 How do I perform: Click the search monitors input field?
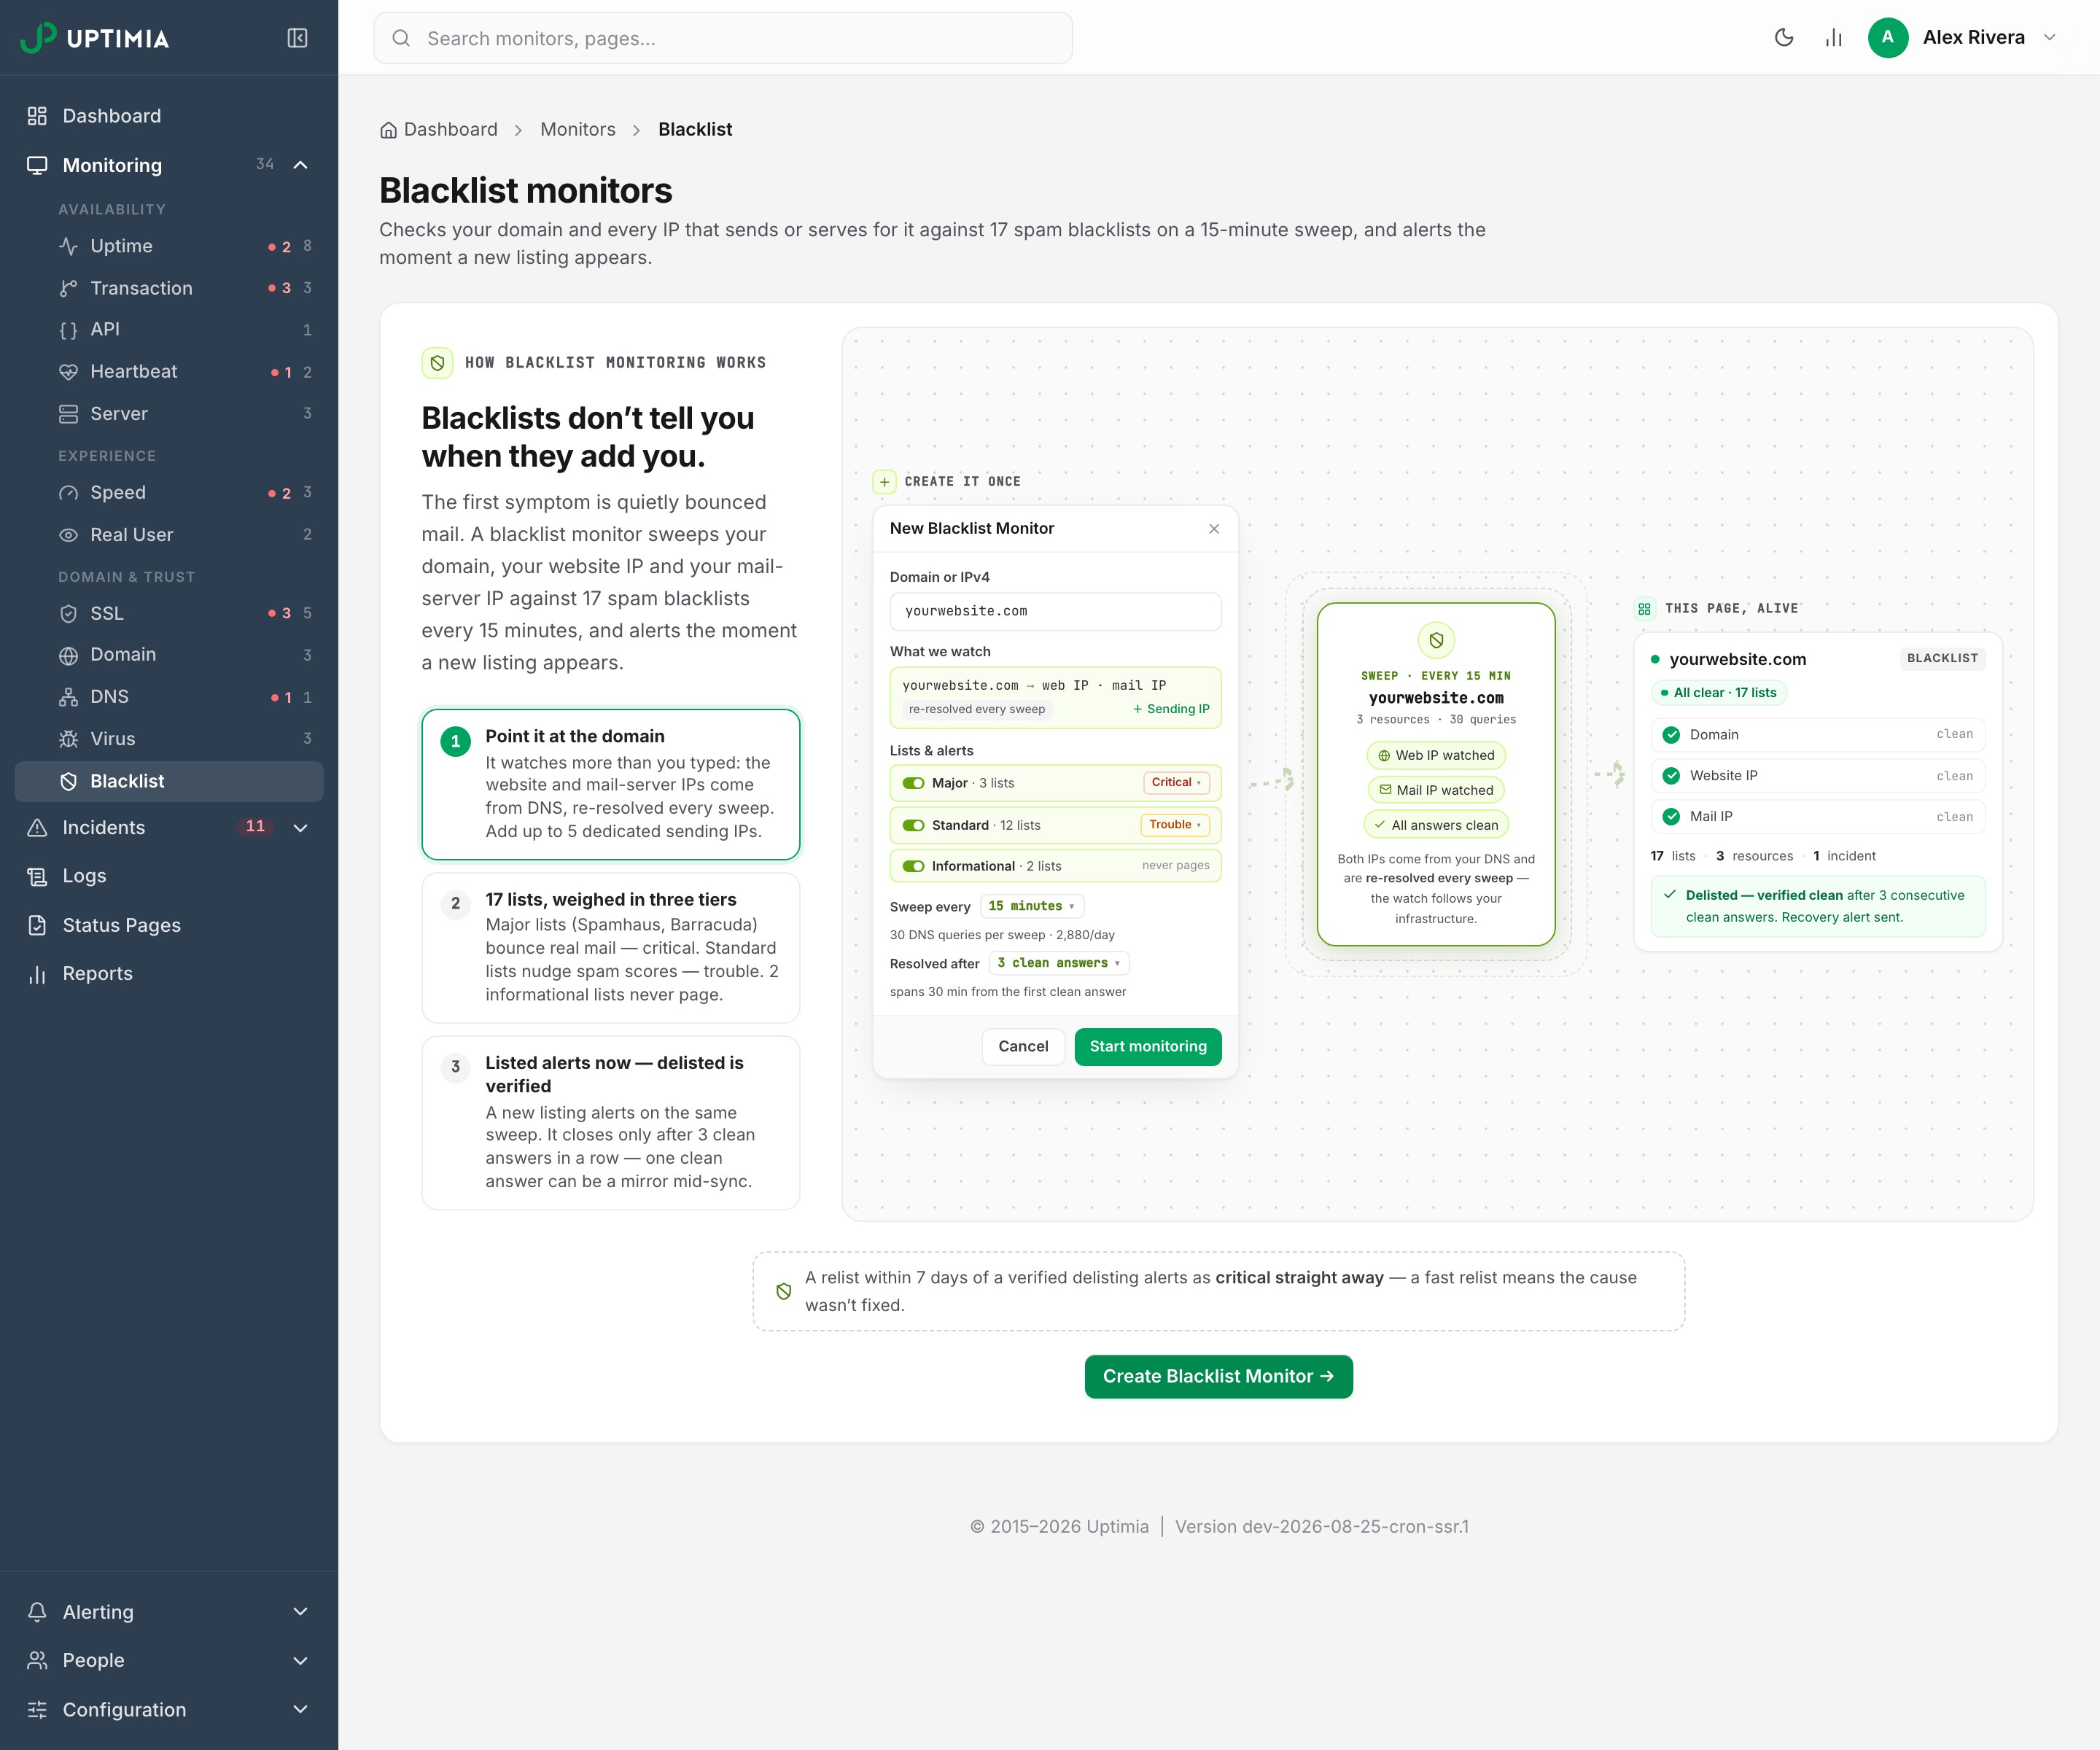[x=723, y=38]
